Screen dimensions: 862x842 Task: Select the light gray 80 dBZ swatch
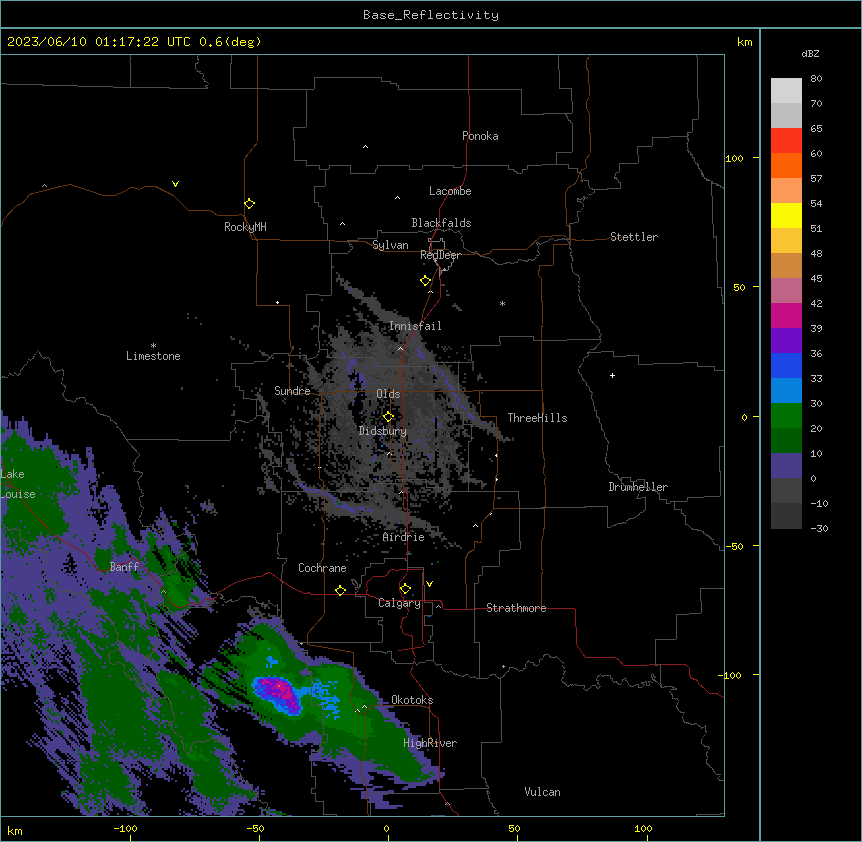pyautogui.click(x=786, y=90)
